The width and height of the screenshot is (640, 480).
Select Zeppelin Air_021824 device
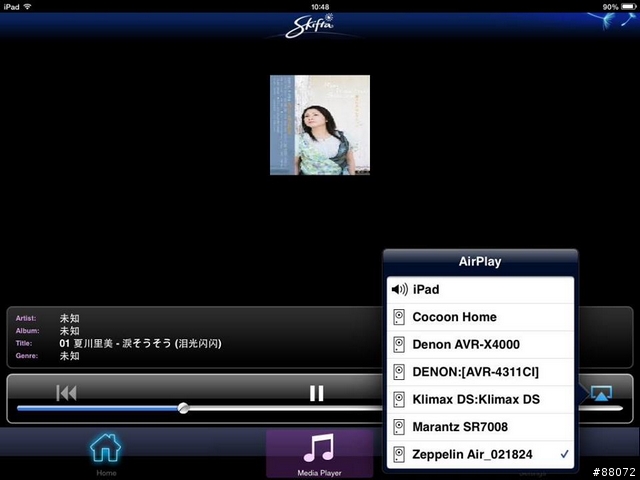point(480,454)
